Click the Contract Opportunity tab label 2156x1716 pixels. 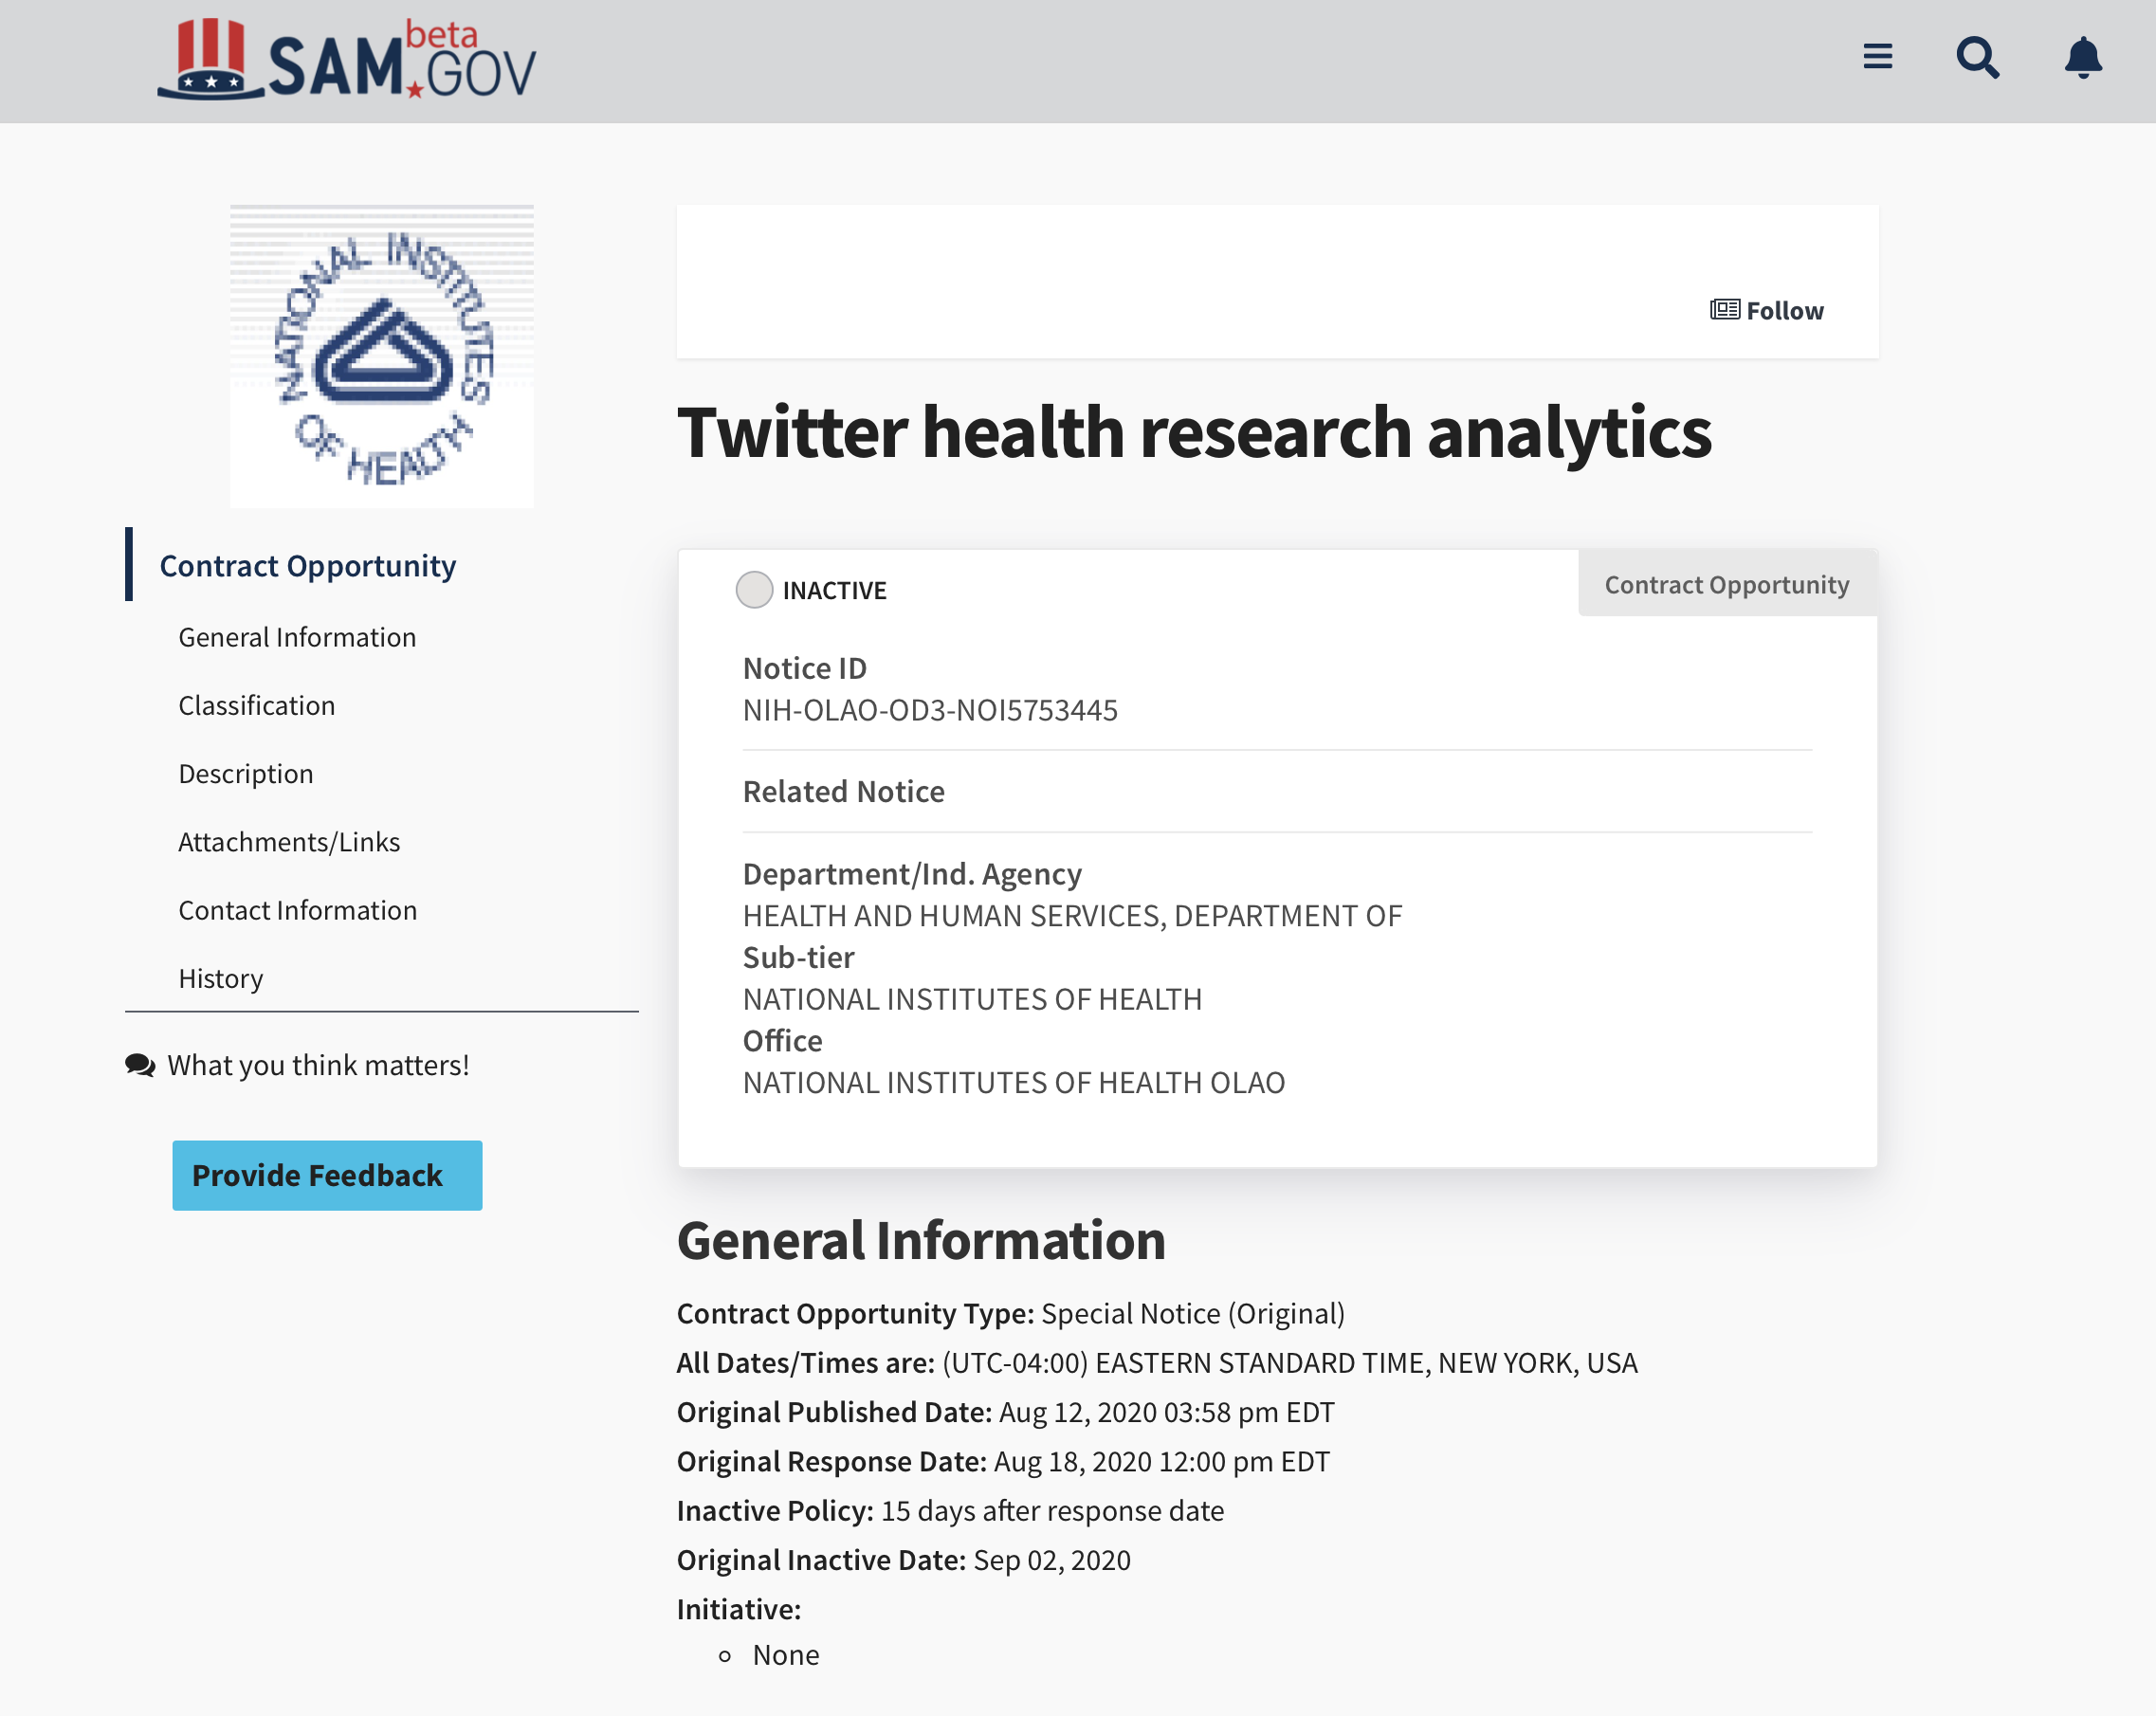click(1726, 585)
